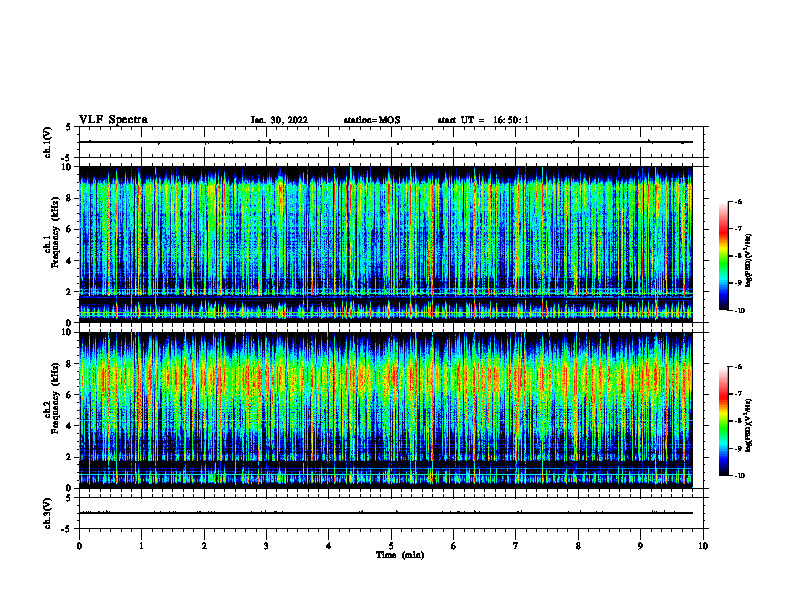The height and width of the screenshot is (612, 792).
Task: Click the ch.1 "Frequency (kHz)" axis label
Action: click(x=55, y=232)
